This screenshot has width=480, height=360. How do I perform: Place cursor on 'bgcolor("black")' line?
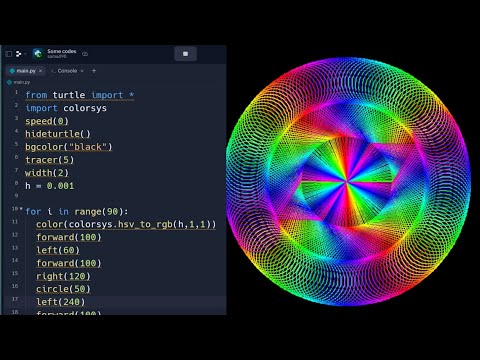pyautogui.click(x=69, y=147)
